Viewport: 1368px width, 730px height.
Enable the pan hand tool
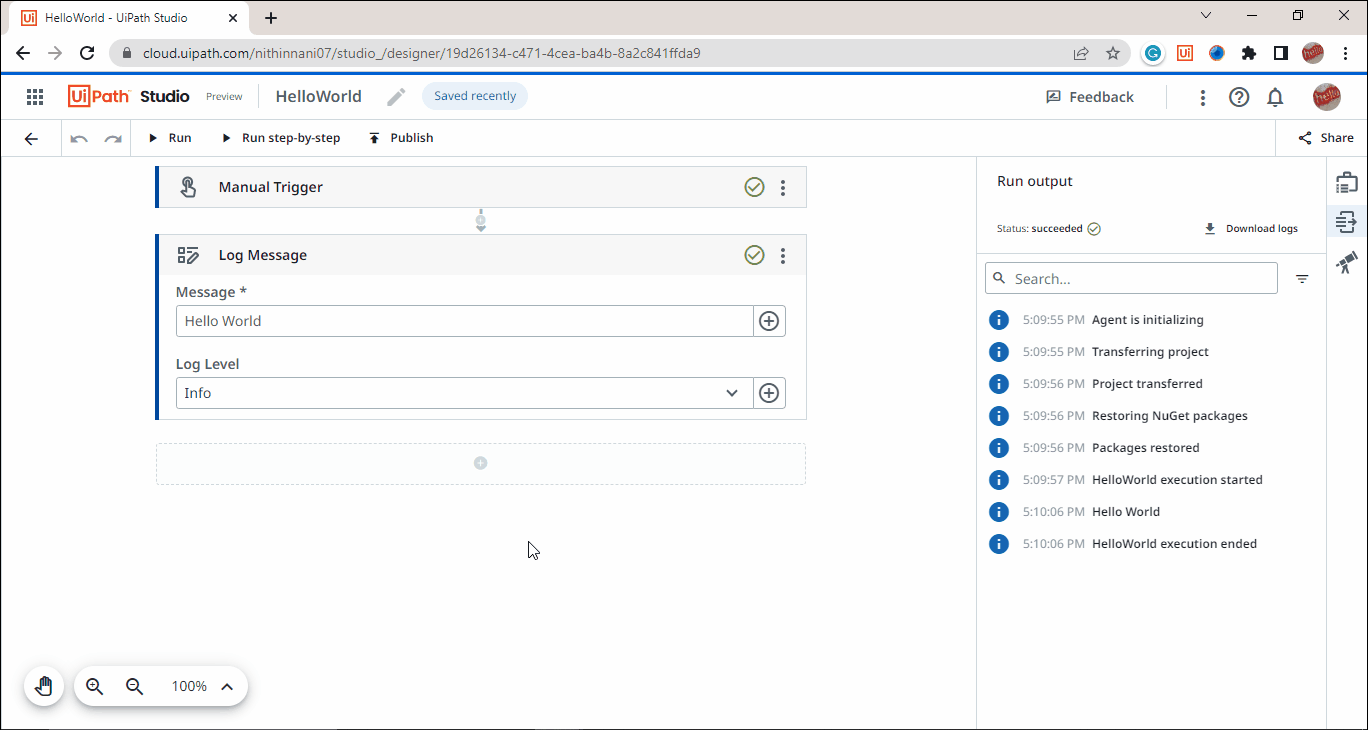click(44, 686)
